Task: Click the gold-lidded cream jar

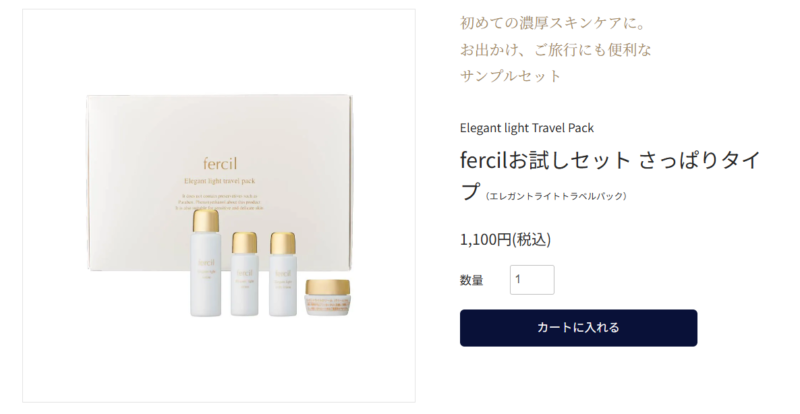Action: [x=328, y=298]
